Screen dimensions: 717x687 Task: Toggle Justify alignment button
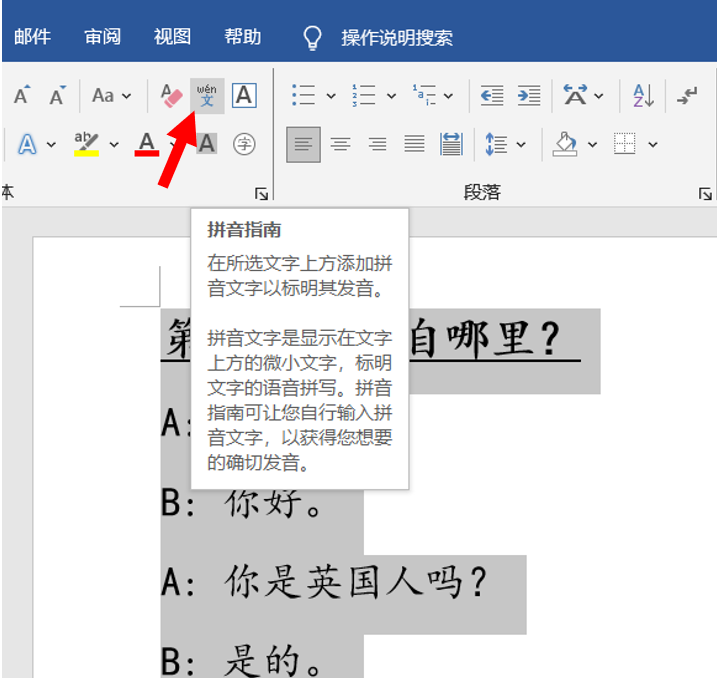[x=414, y=145]
